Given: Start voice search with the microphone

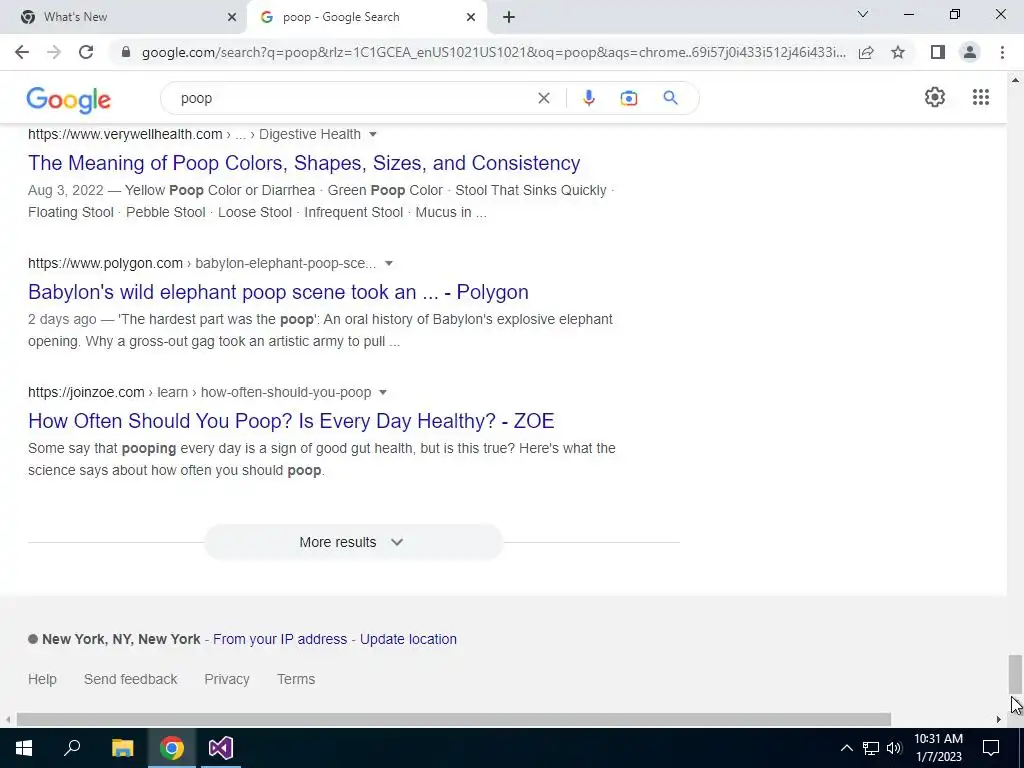Looking at the screenshot, I should (x=588, y=98).
